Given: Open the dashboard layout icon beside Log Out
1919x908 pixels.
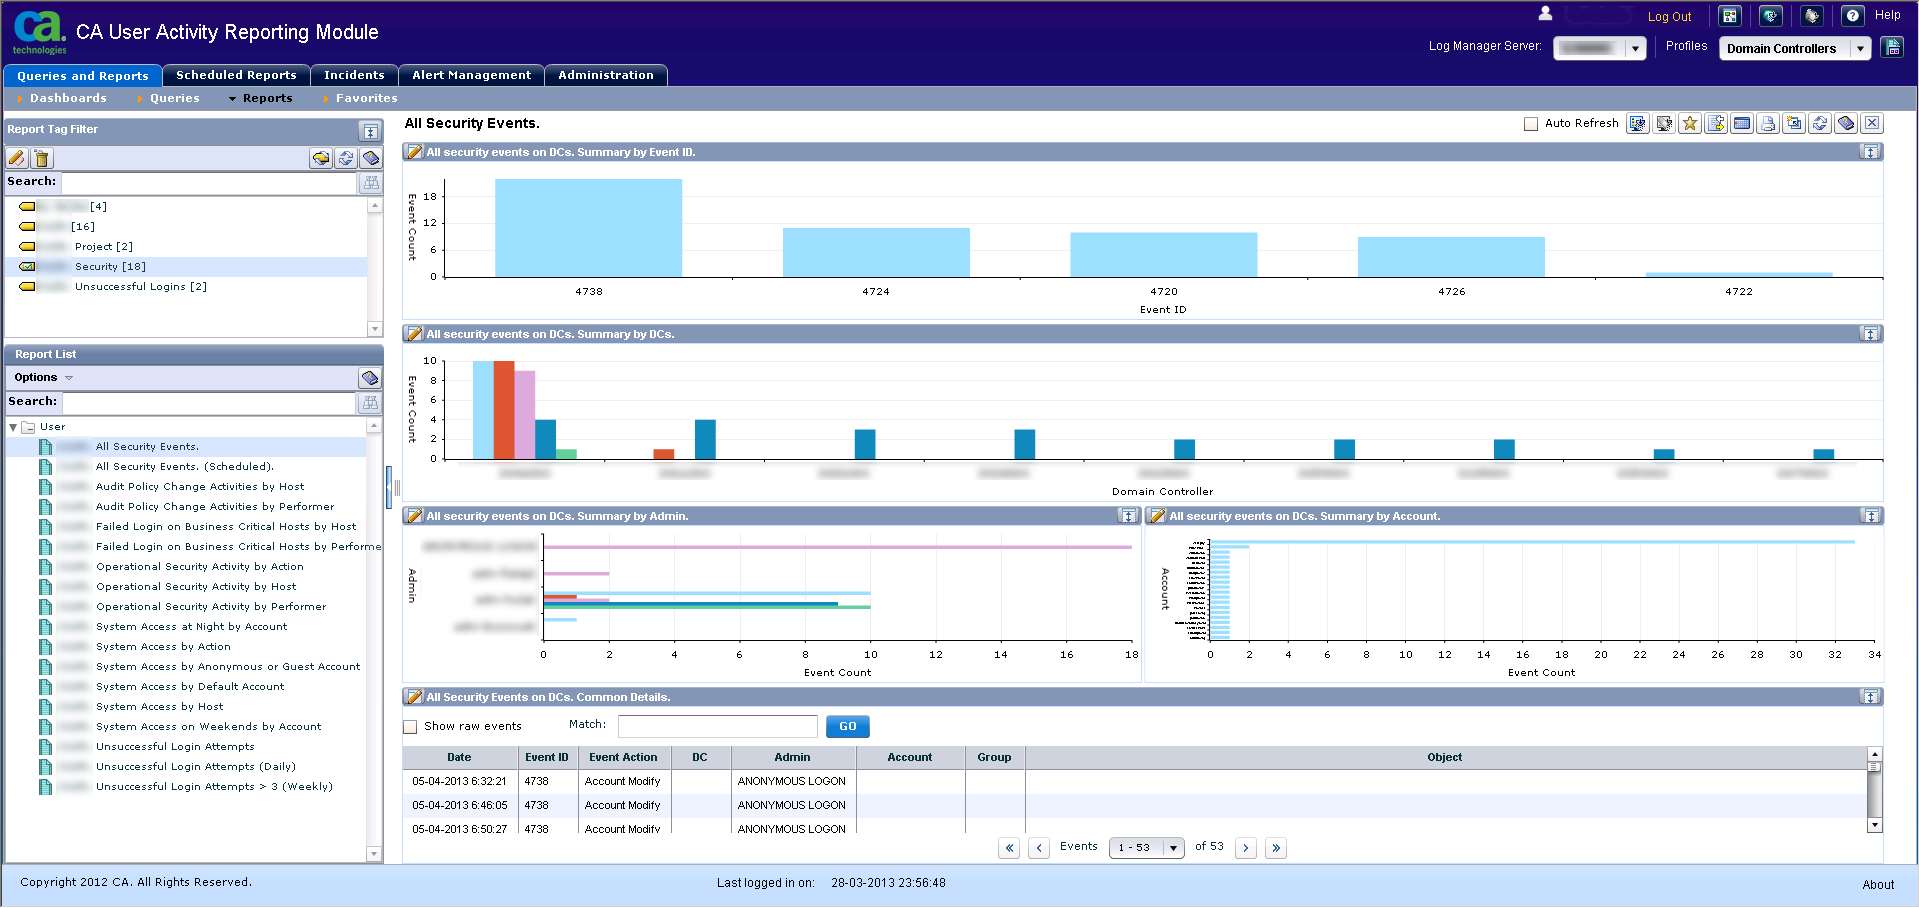Looking at the screenshot, I should [1730, 16].
